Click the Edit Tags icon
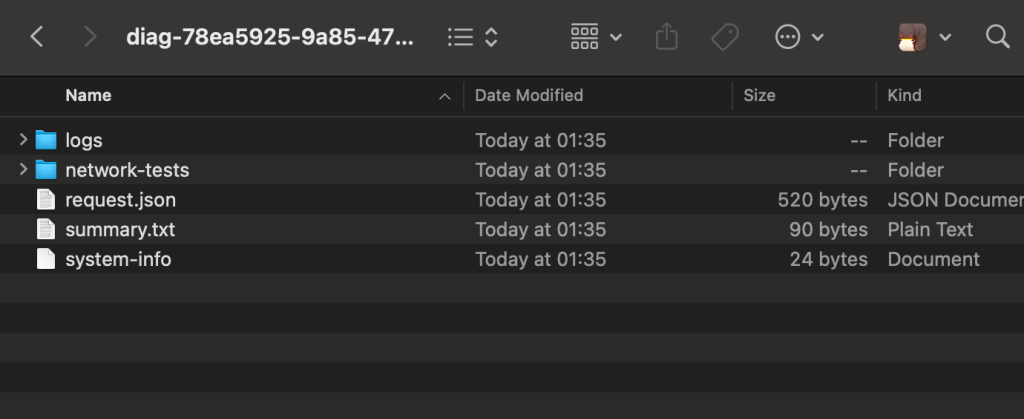The height and width of the screenshot is (419, 1024). click(x=724, y=37)
